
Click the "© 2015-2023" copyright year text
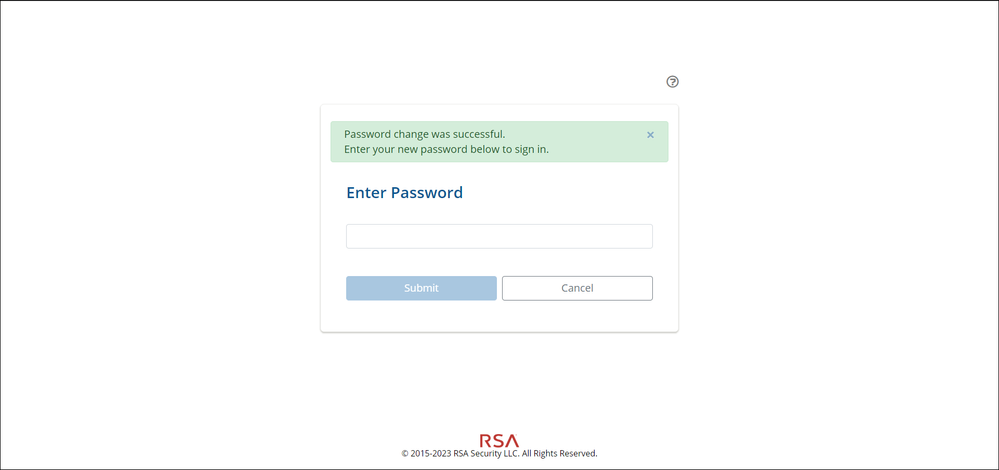431,454
